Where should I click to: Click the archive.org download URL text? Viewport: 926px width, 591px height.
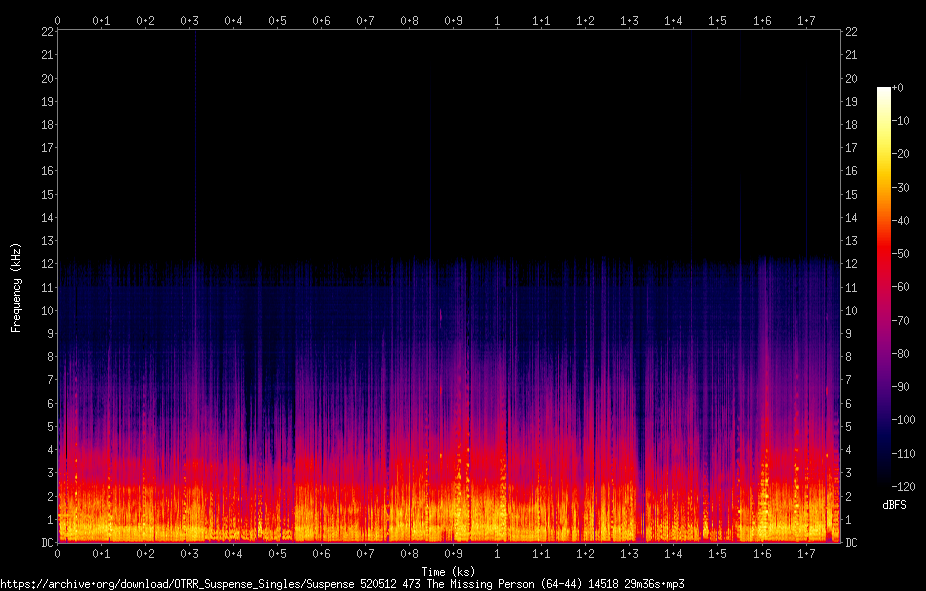(343, 584)
